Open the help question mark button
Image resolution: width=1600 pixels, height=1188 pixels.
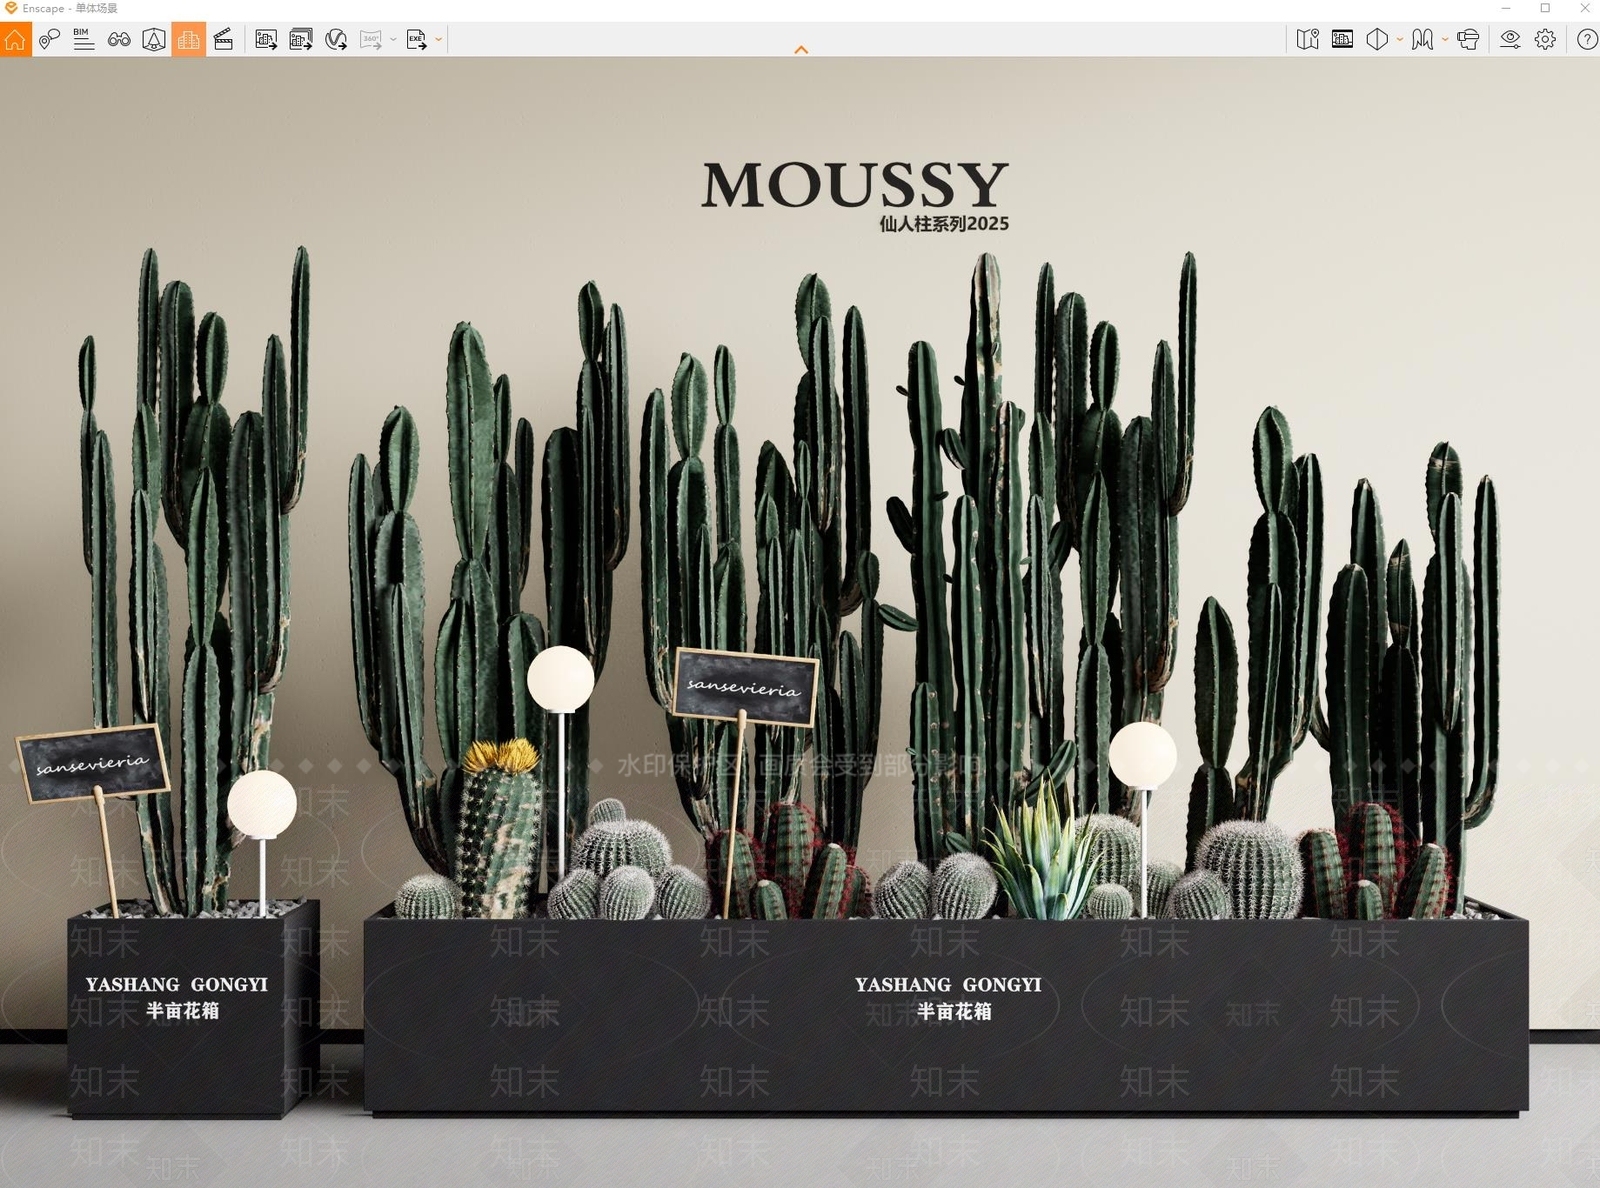(x=1586, y=40)
